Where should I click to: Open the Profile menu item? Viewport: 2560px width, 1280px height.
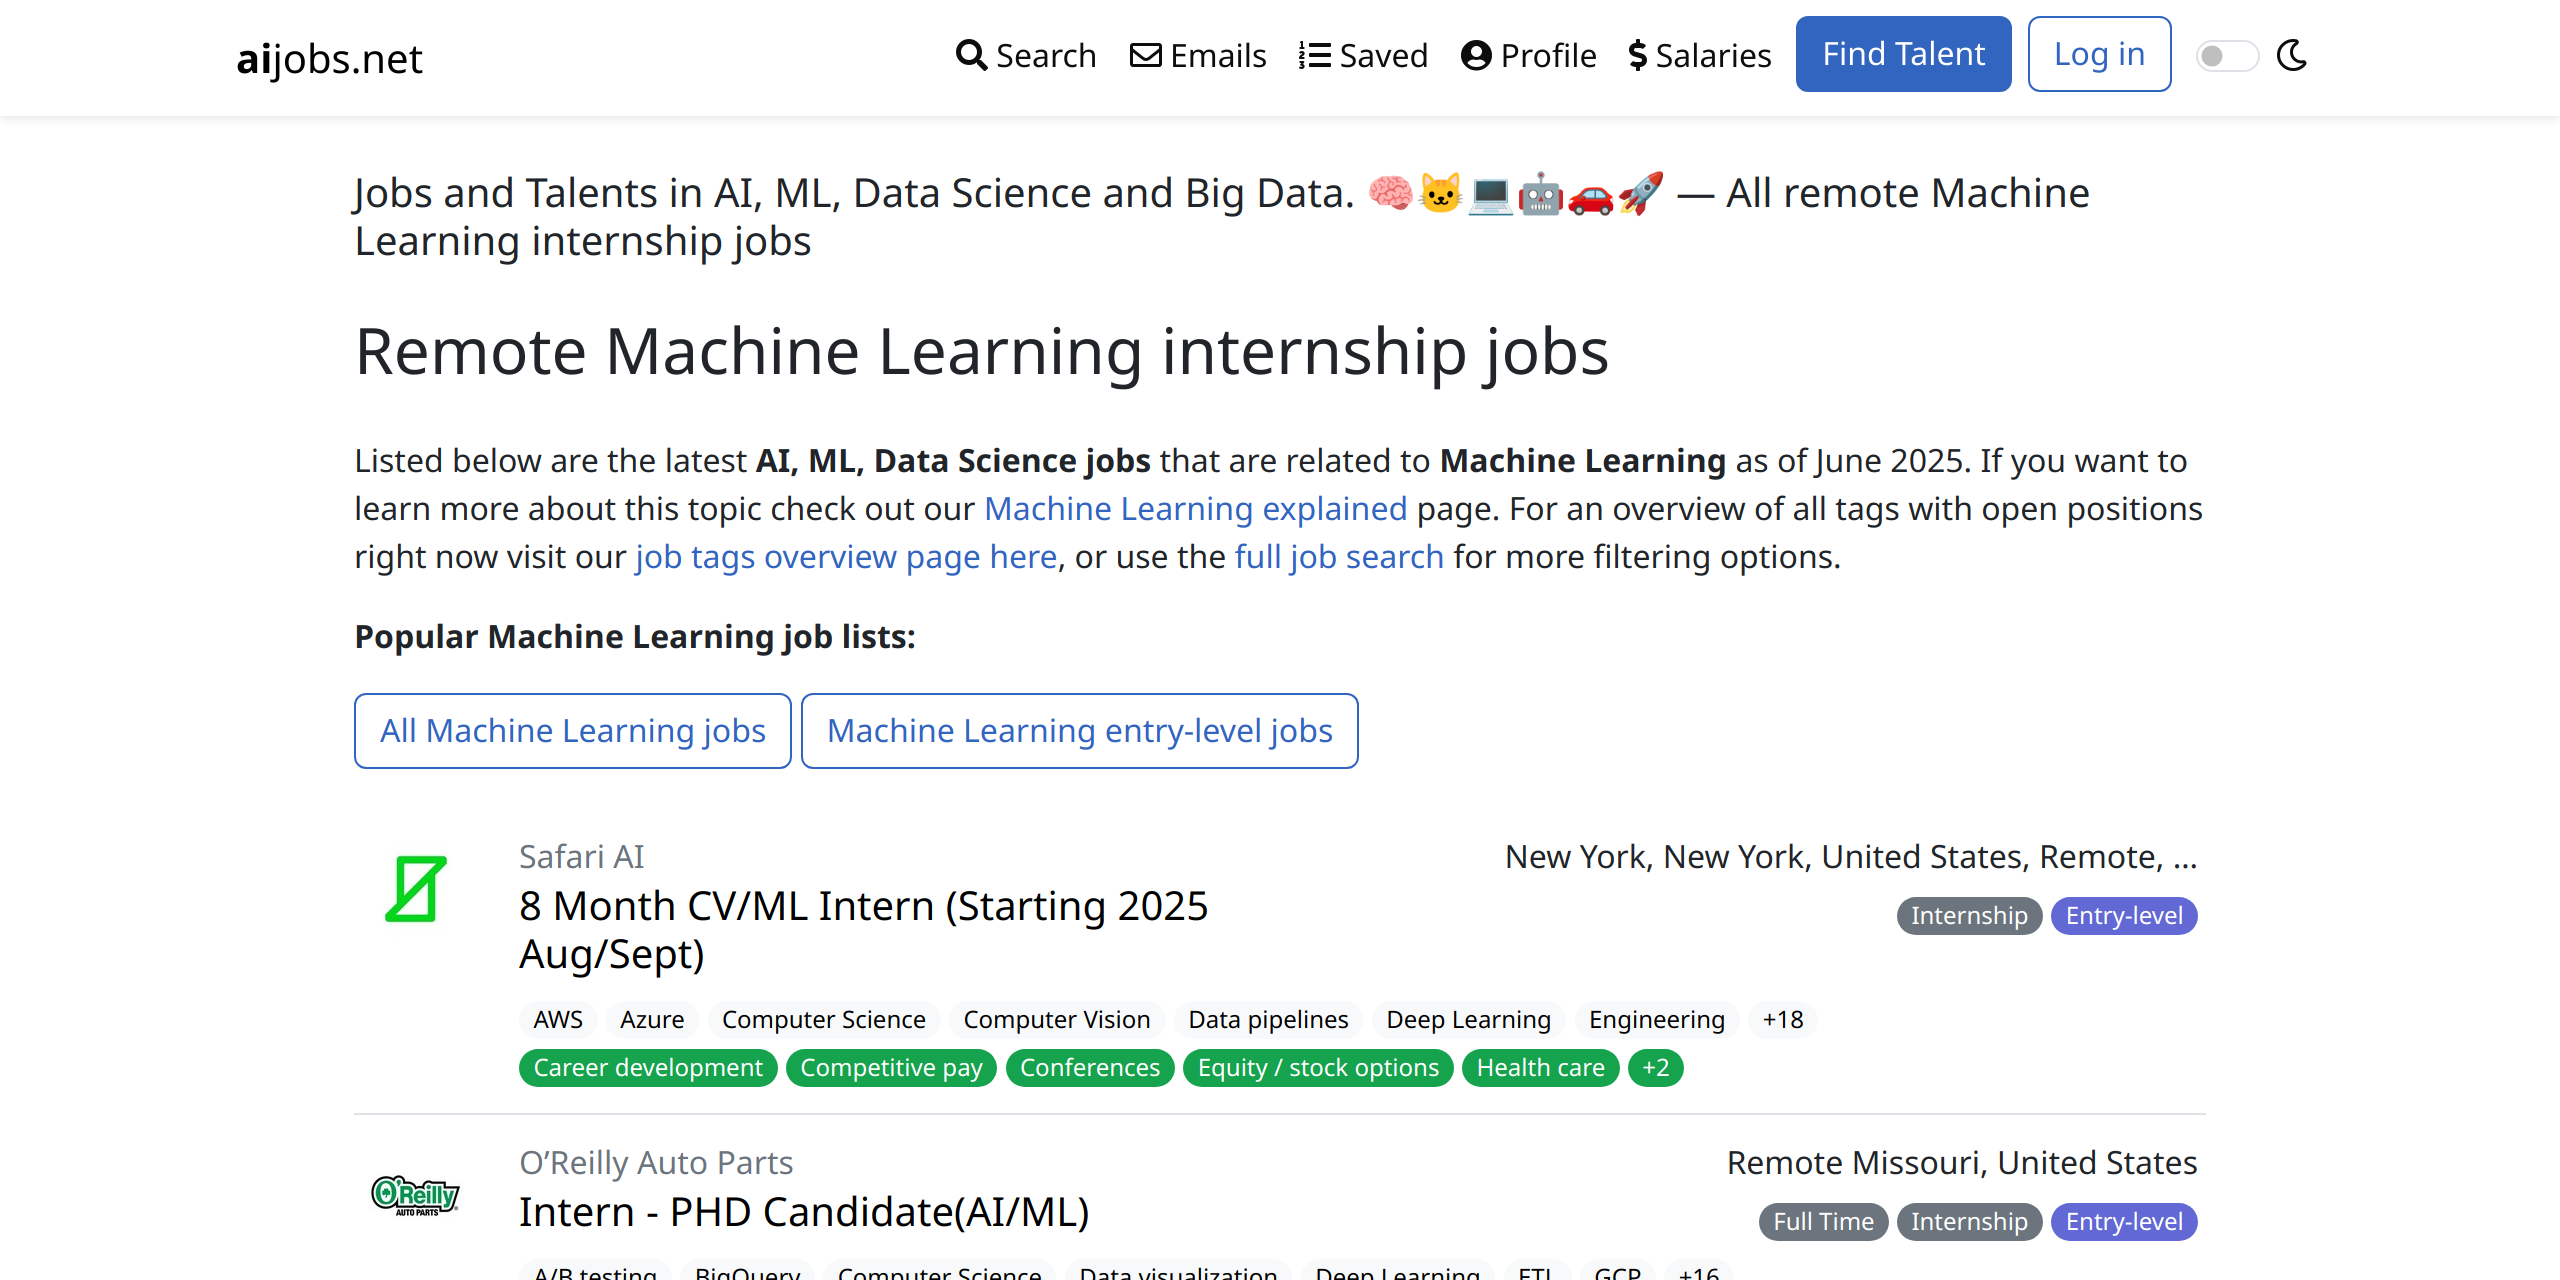[1528, 55]
